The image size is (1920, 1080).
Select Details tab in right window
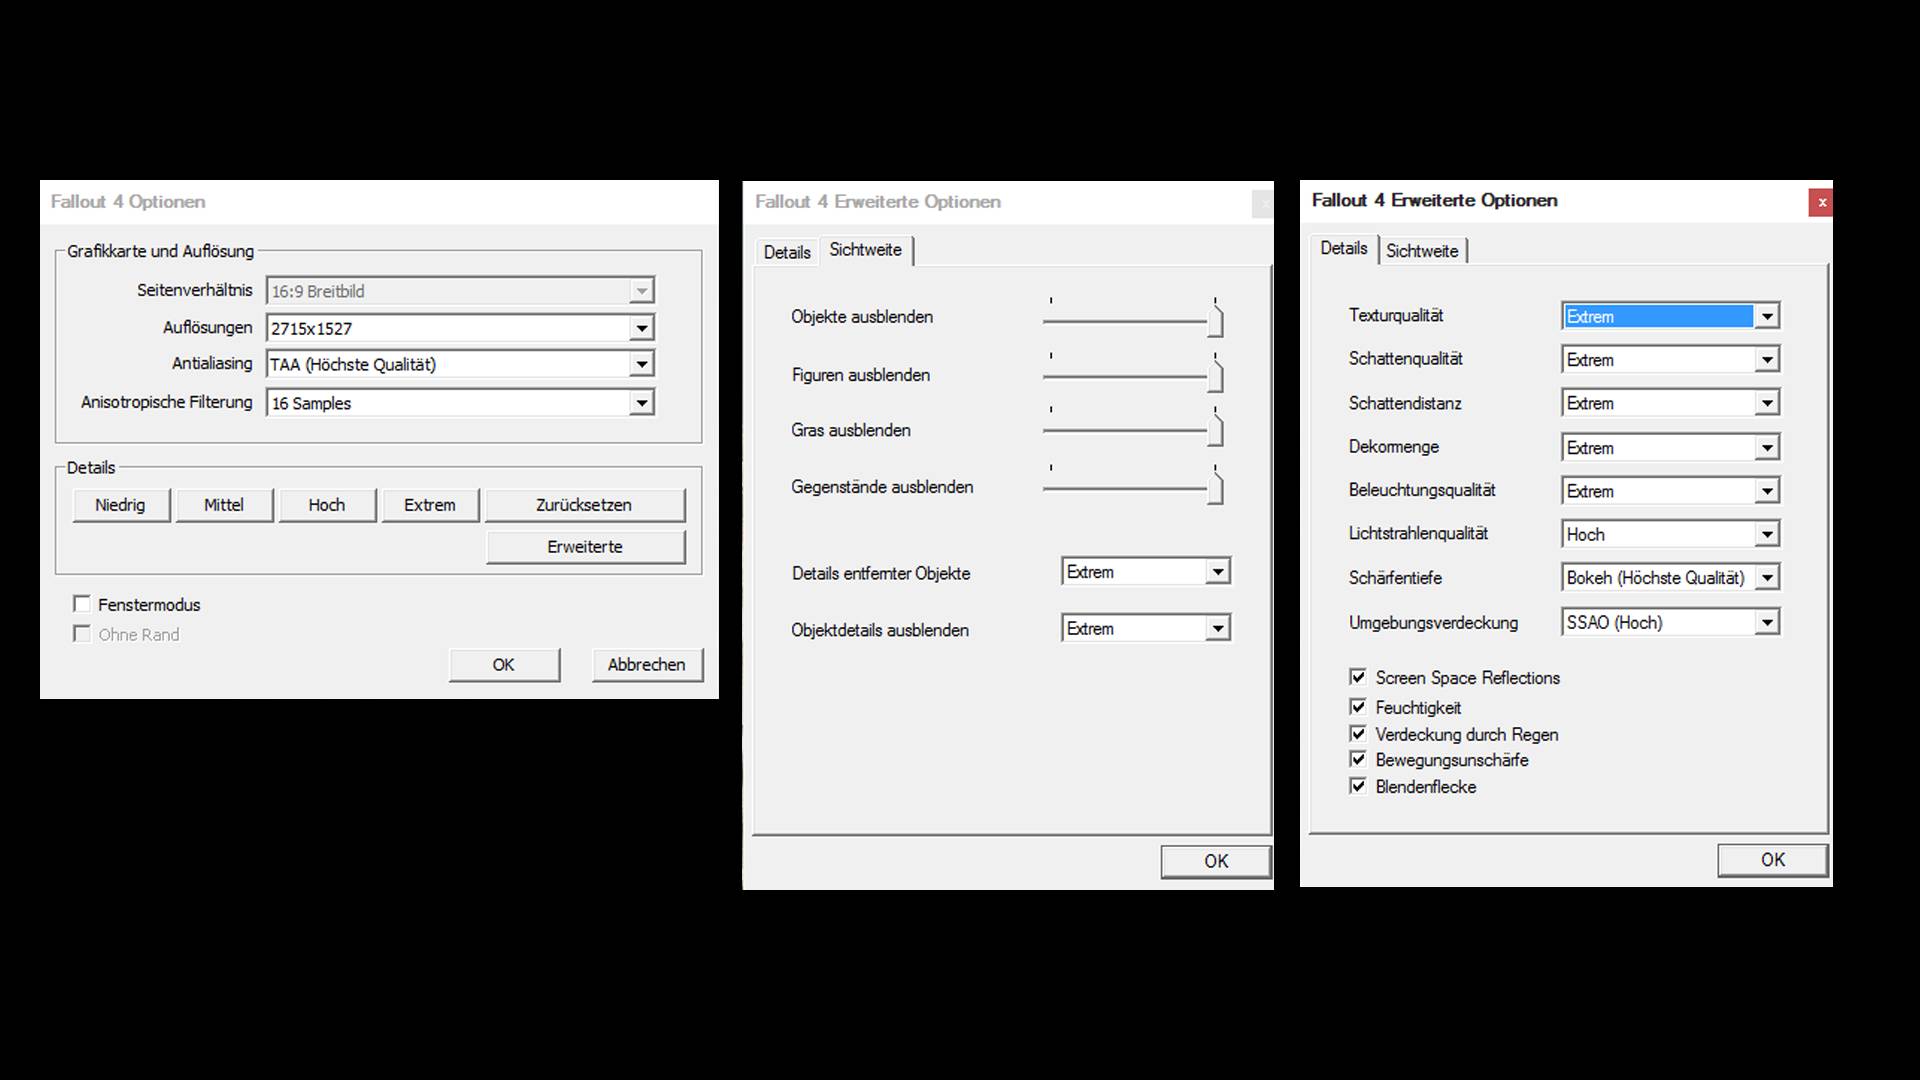[1344, 248]
